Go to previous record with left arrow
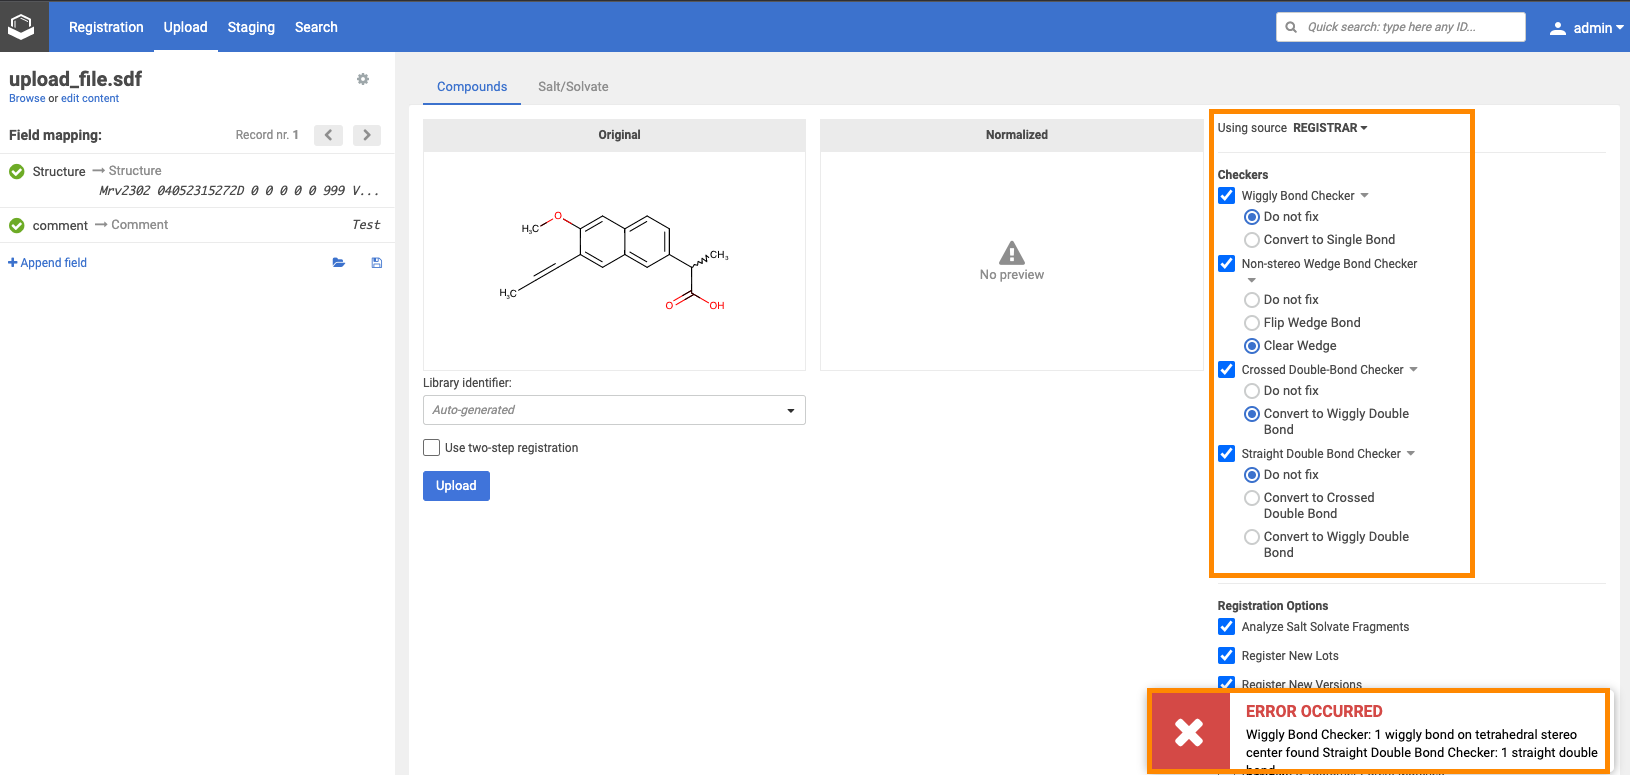The image size is (1630, 775). (328, 135)
